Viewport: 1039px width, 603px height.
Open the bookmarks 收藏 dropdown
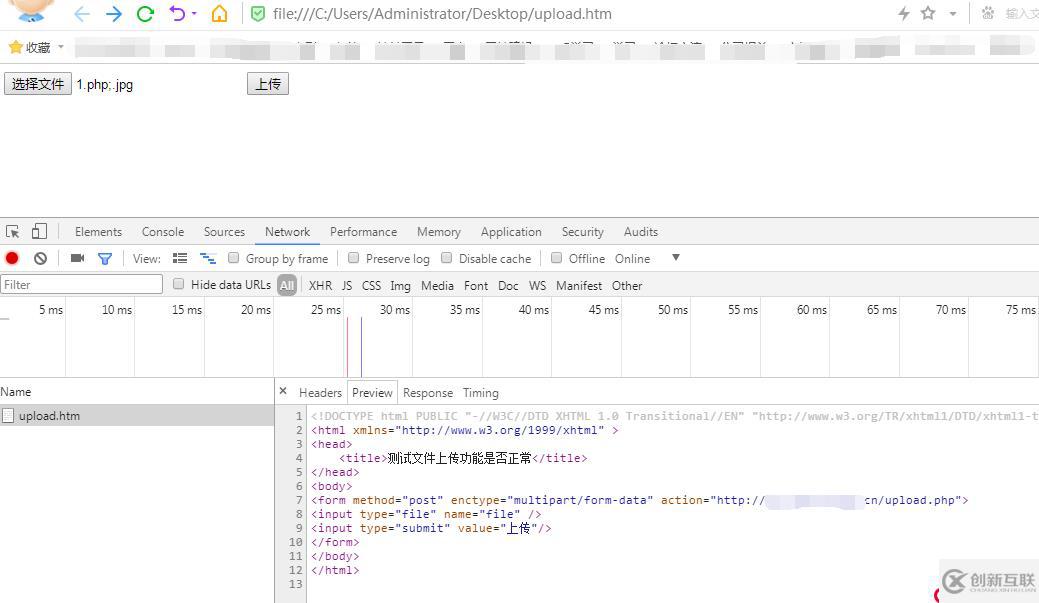pos(61,47)
